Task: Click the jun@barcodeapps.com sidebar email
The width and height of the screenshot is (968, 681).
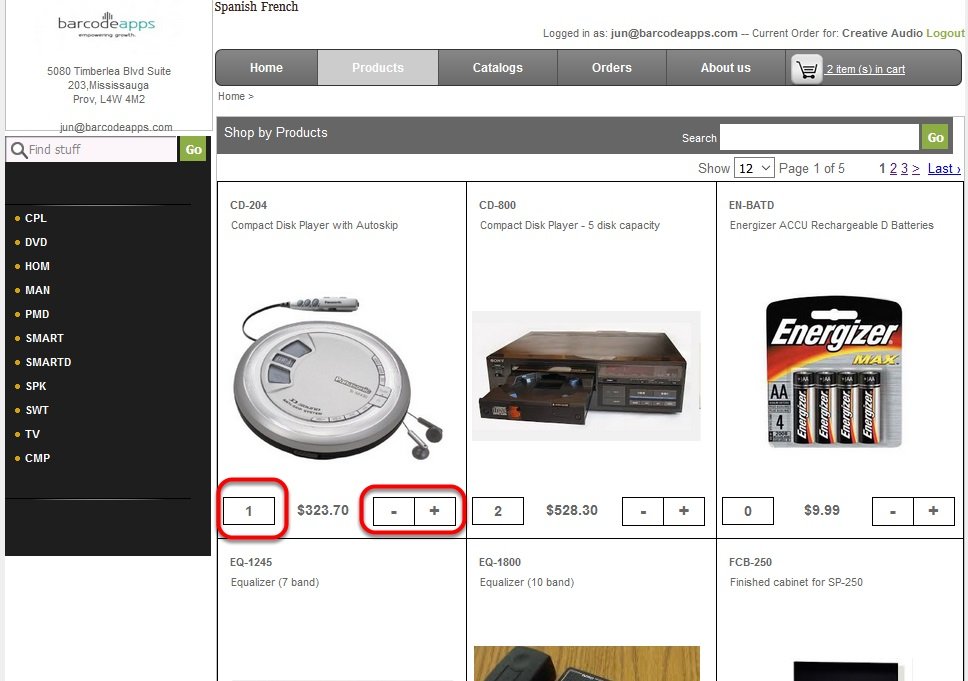Action: [116, 127]
